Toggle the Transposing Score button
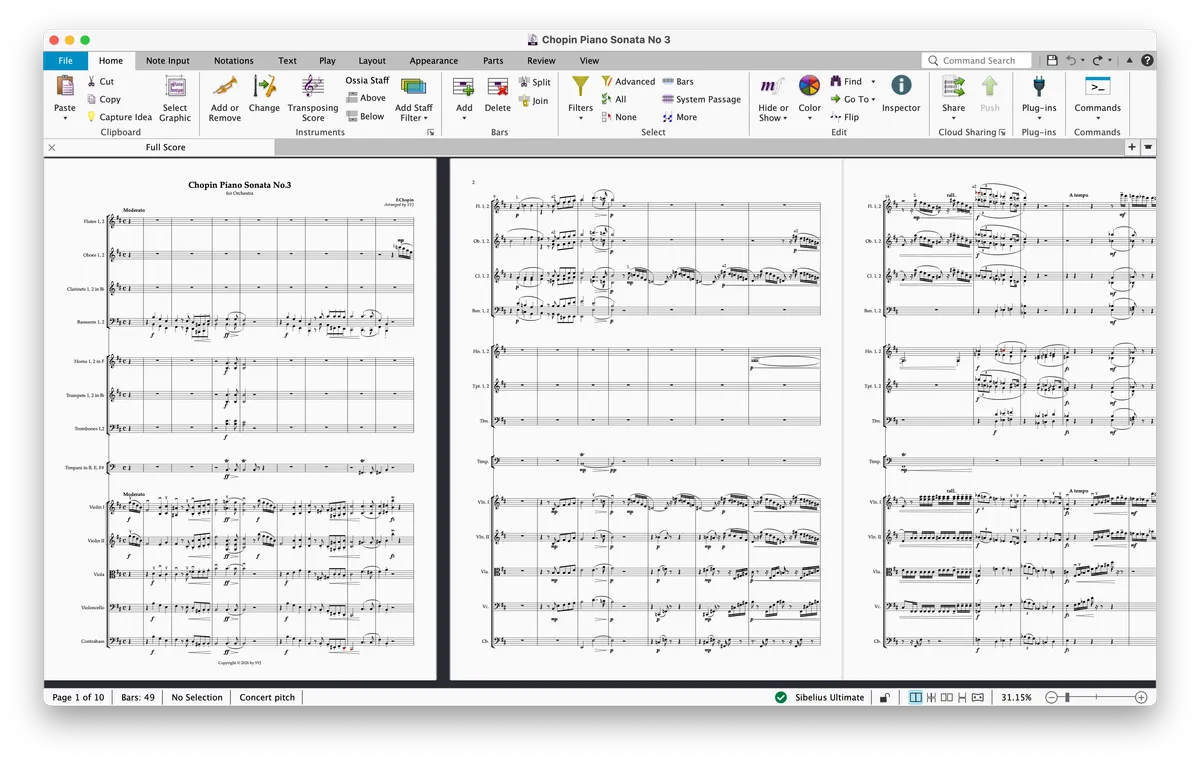 point(313,96)
